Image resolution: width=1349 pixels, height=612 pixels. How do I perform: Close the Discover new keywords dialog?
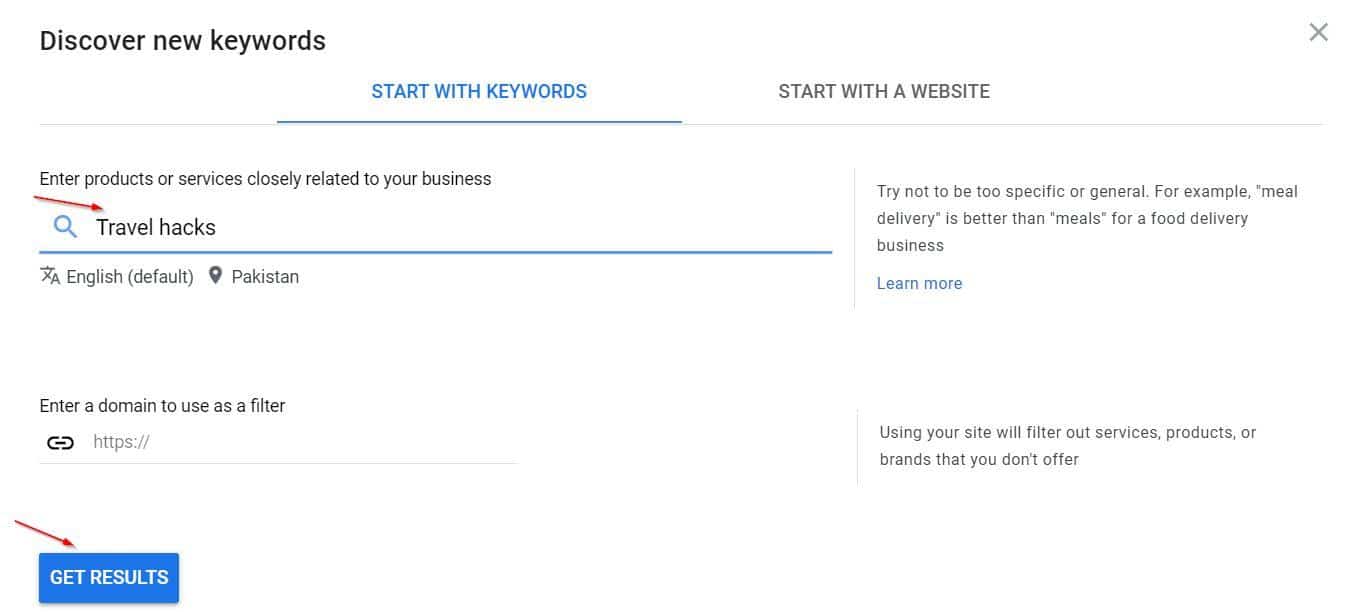pyautogui.click(x=1318, y=32)
